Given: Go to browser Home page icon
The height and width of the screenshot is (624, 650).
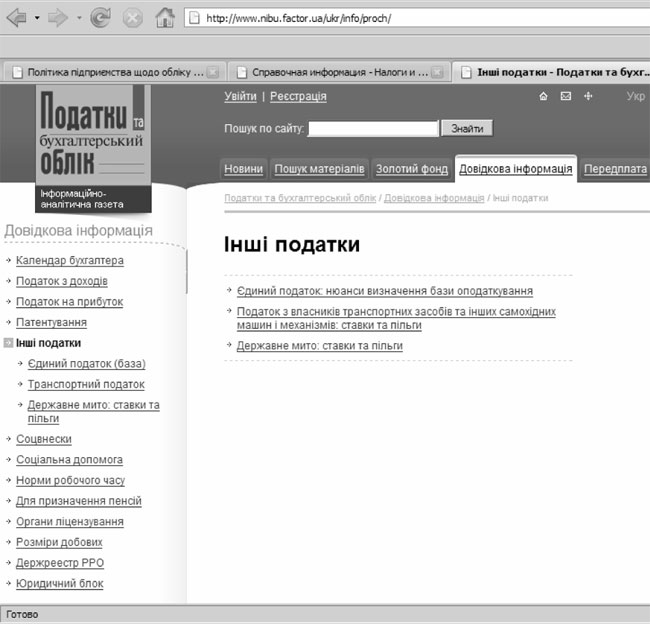Looking at the screenshot, I should click(165, 18).
